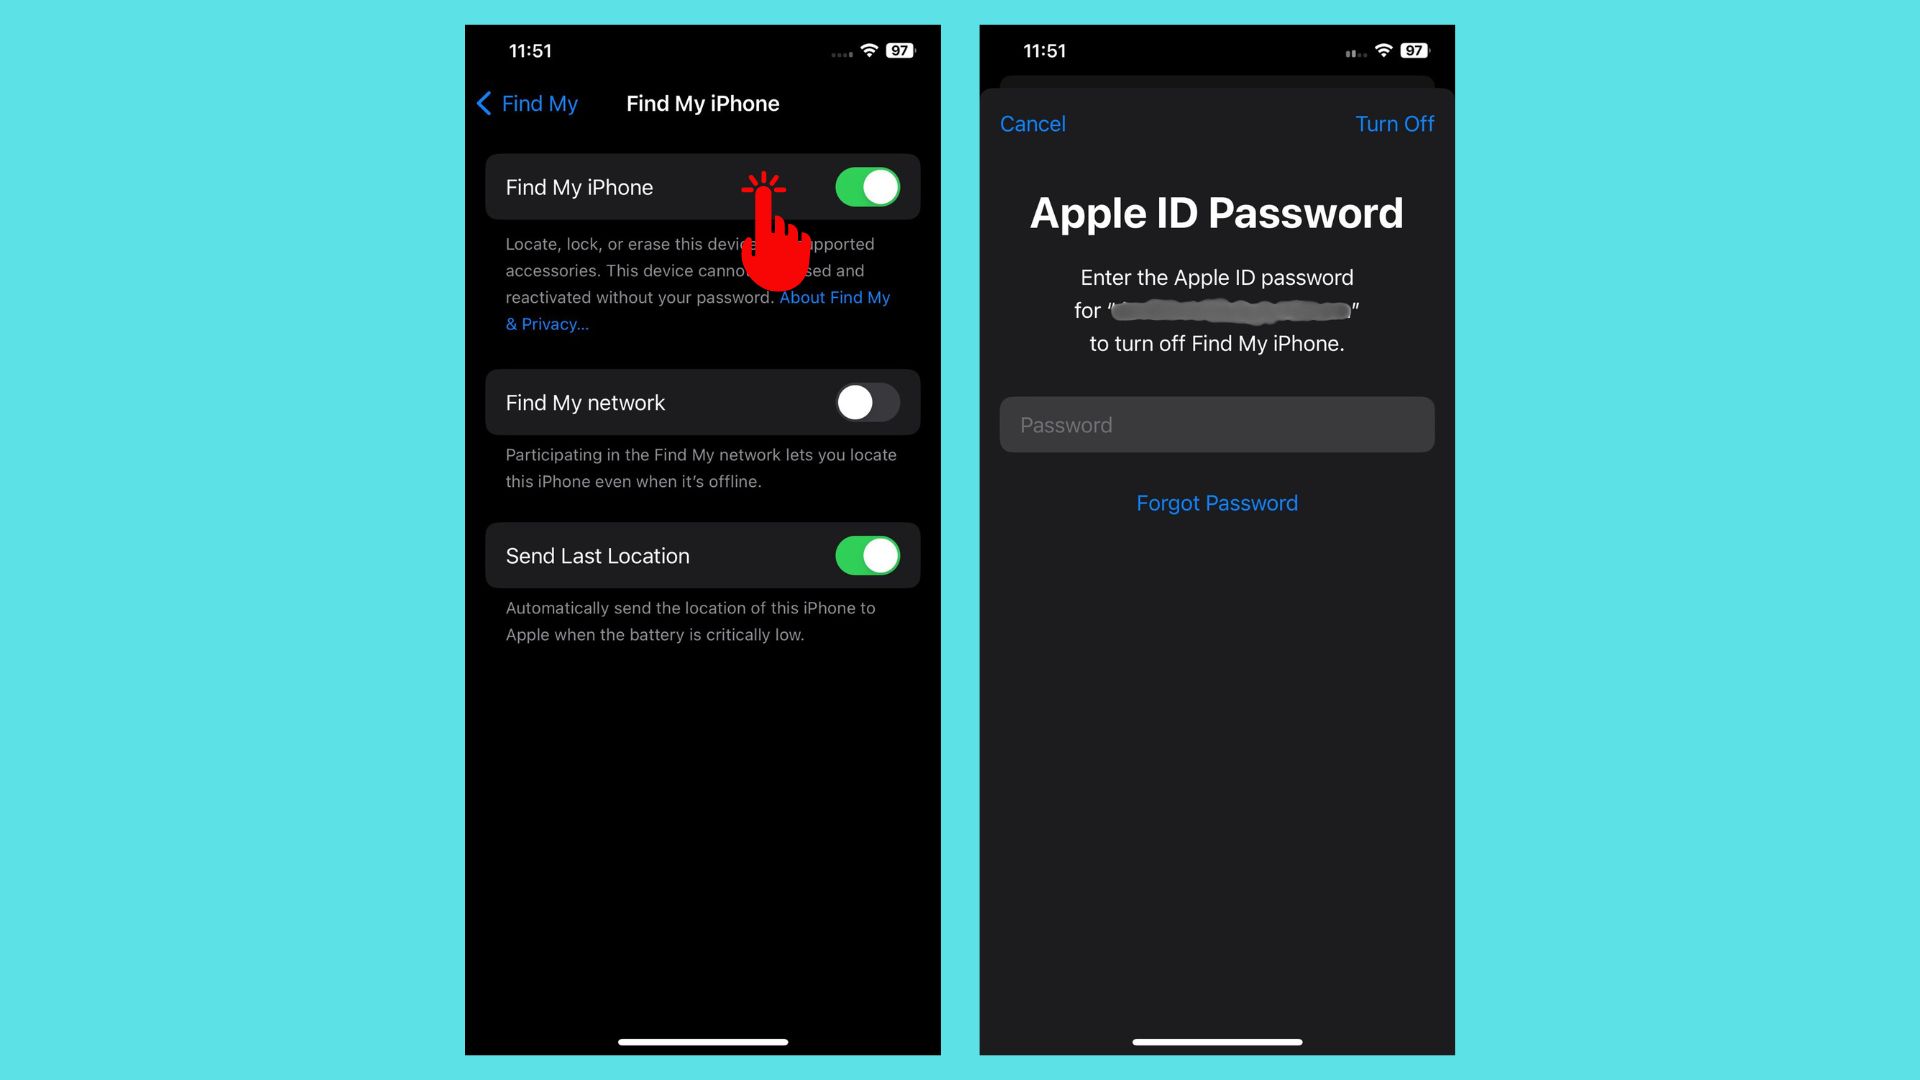
Task: Select the Password input field
Action: (x=1217, y=423)
